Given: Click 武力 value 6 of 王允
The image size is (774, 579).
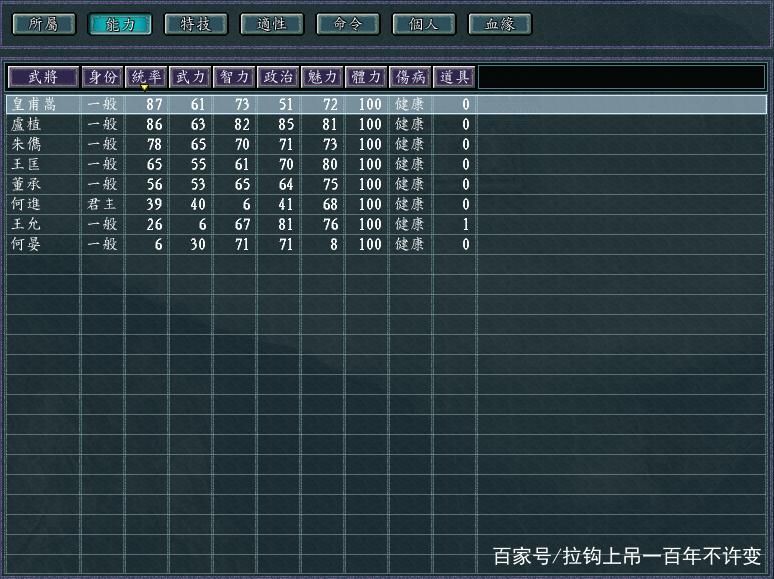Looking at the screenshot, I should 202,224.
